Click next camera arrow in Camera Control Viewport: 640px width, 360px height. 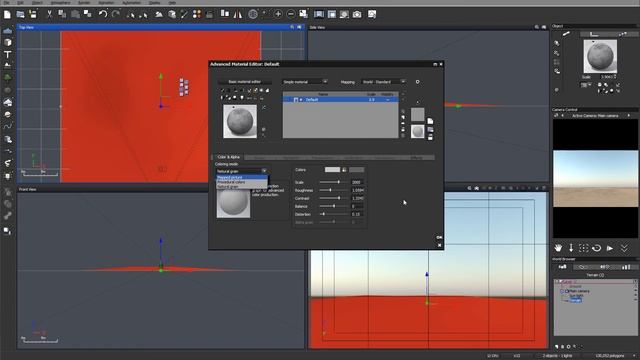click(x=628, y=116)
